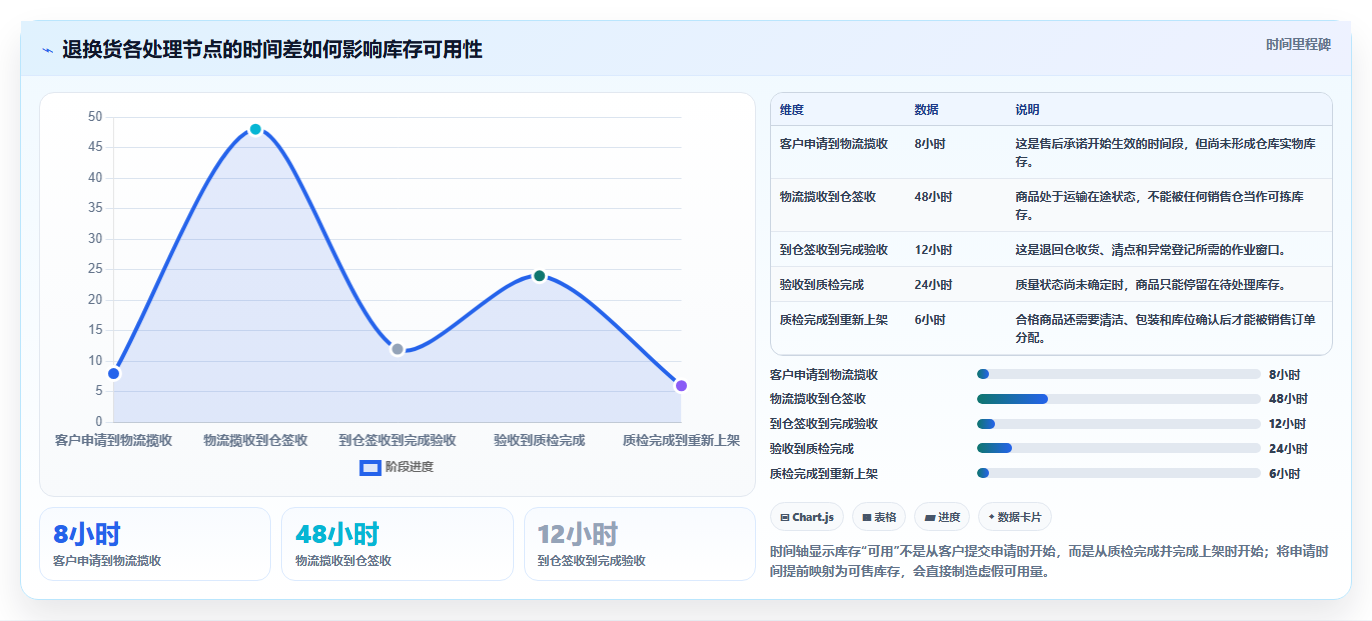
Task: Click the lightning icon beside the title
Action: (48, 49)
